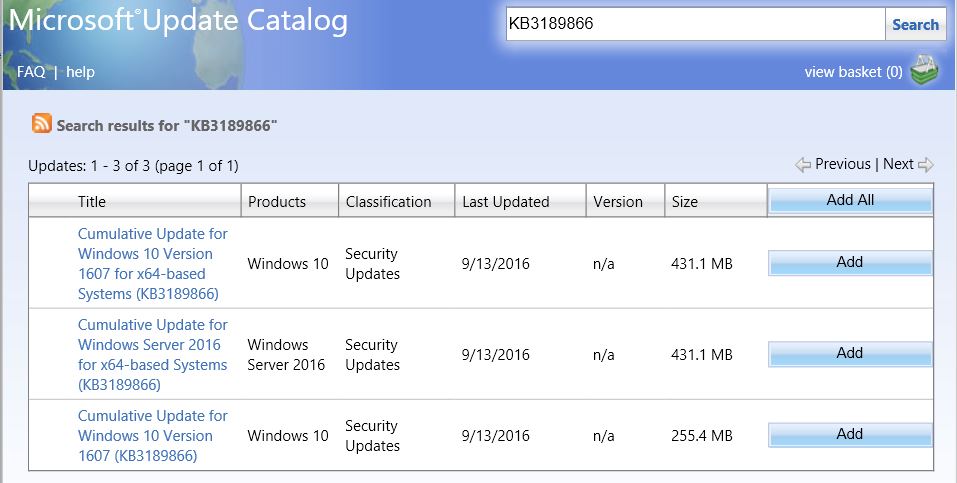Click the Next arrow icon
This screenshot has width=957, height=483.
point(926,165)
